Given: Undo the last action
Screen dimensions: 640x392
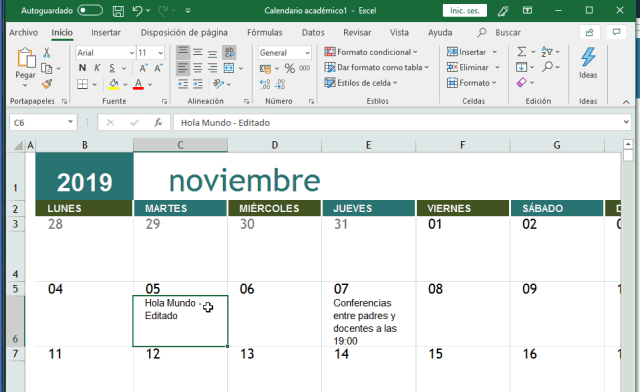Looking at the screenshot, I should 138,11.
